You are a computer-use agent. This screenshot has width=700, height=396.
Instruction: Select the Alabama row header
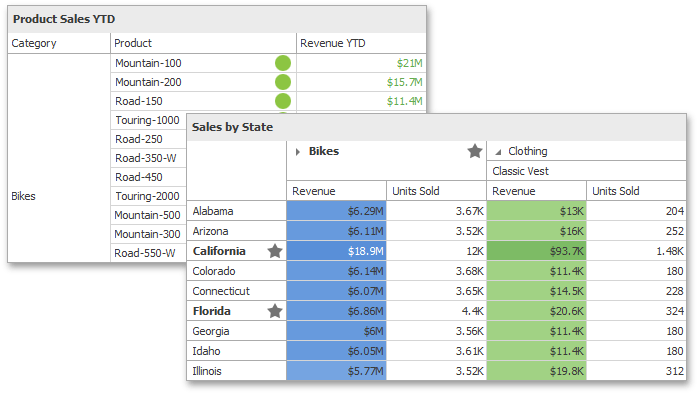tap(237, 211)
